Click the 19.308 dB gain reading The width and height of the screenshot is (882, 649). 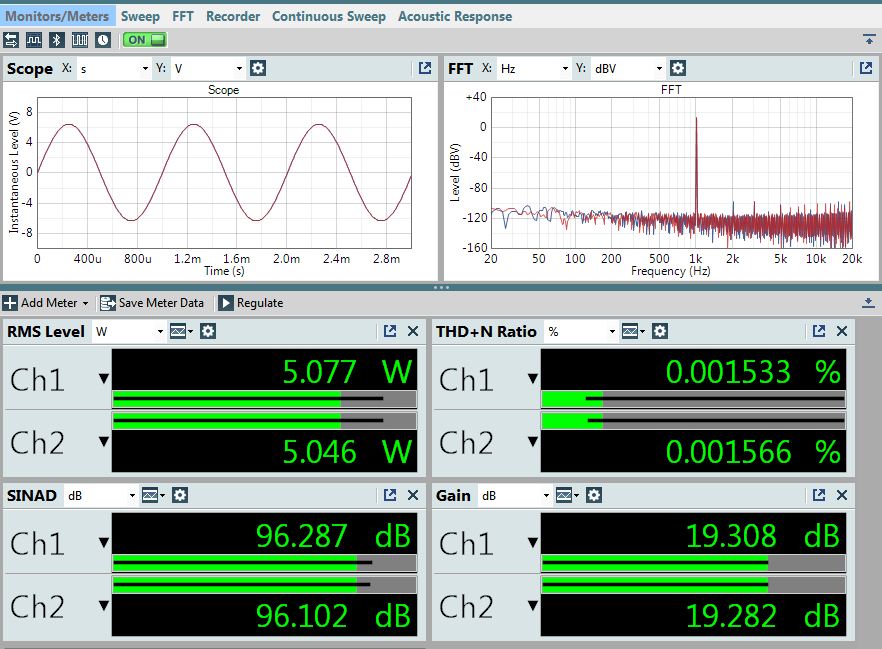pos(763,535)
